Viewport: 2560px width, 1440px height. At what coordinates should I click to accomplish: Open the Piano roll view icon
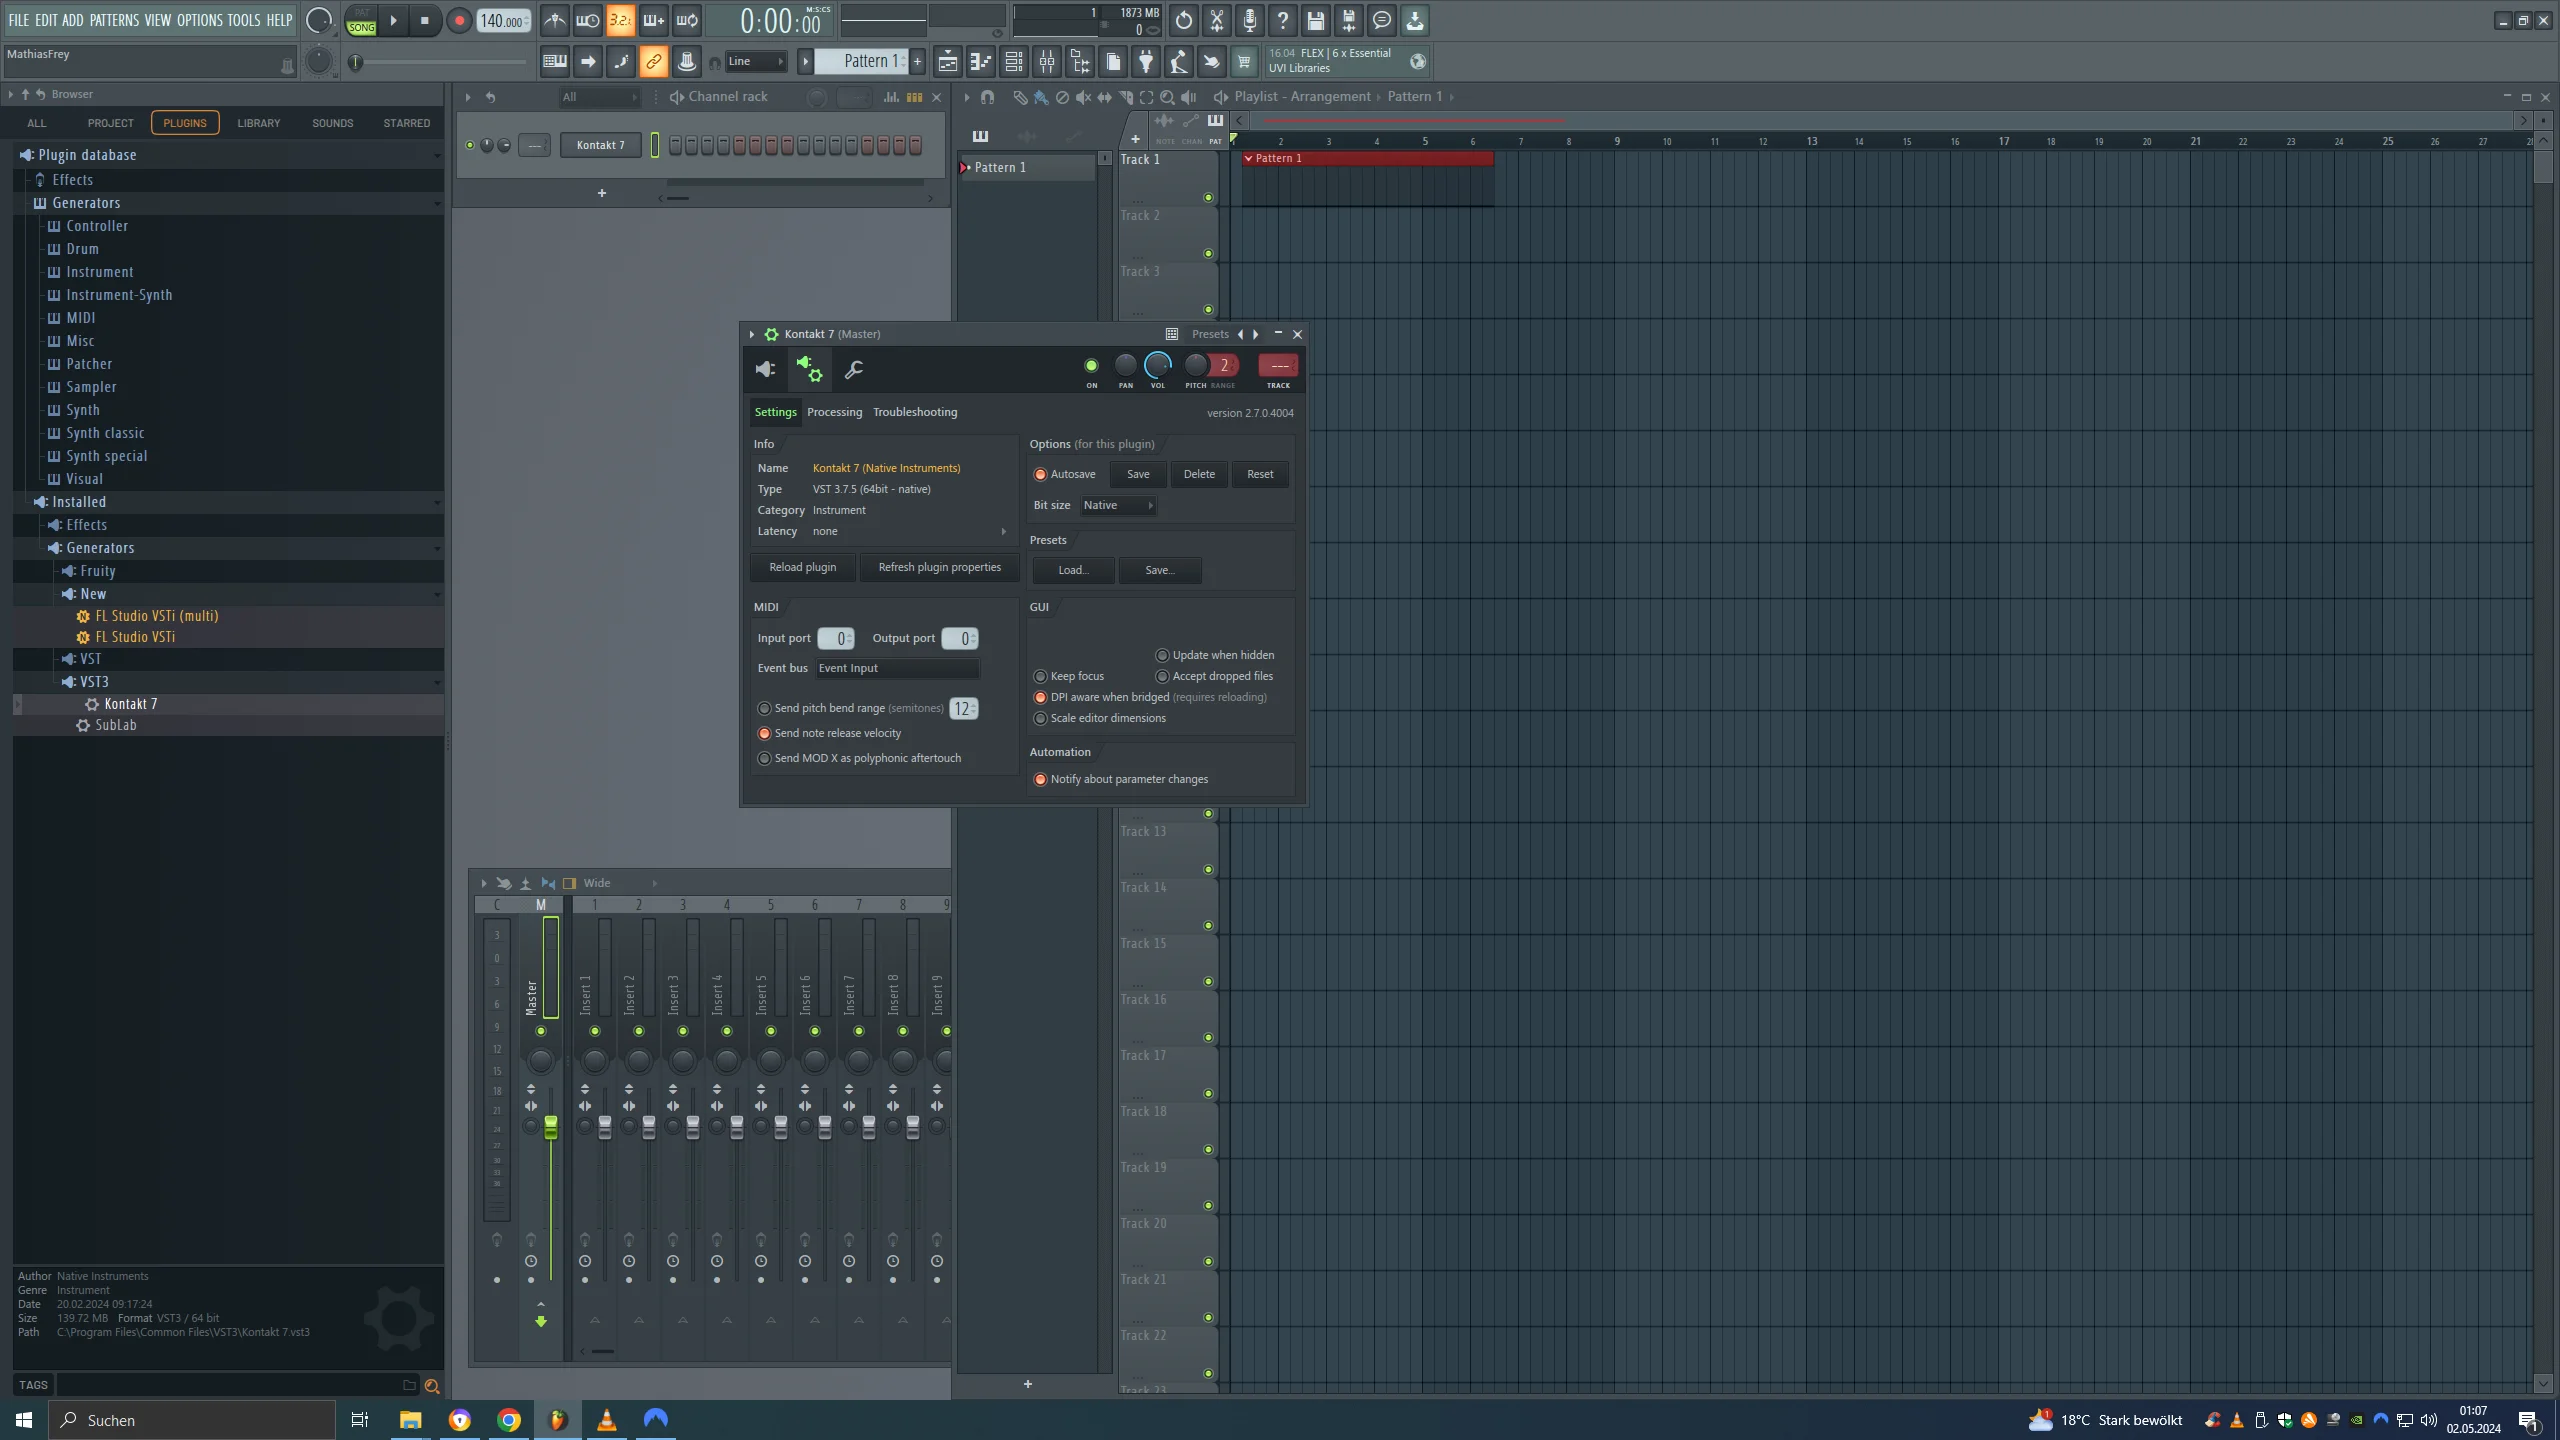coord(980,62)
